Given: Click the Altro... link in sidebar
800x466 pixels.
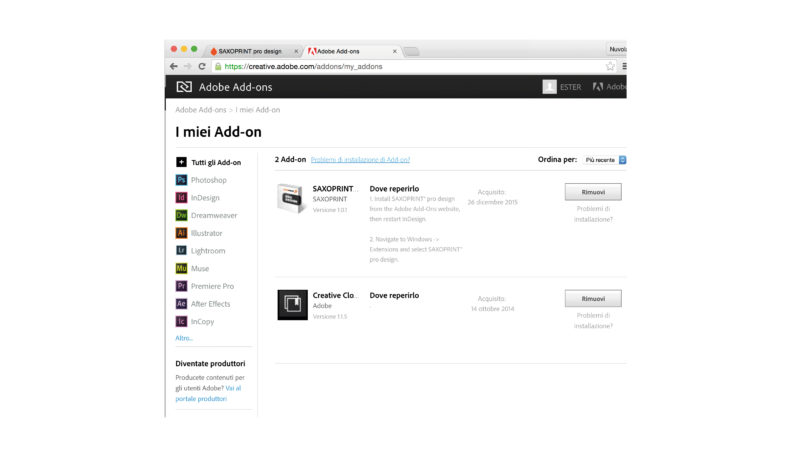Looking at the screenshot, I should point(184,338).
